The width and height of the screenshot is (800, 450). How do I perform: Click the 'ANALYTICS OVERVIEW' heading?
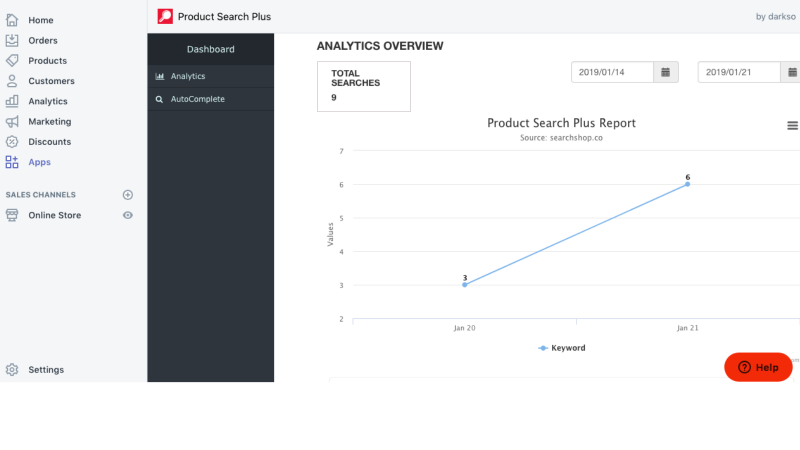click(380, 46)
